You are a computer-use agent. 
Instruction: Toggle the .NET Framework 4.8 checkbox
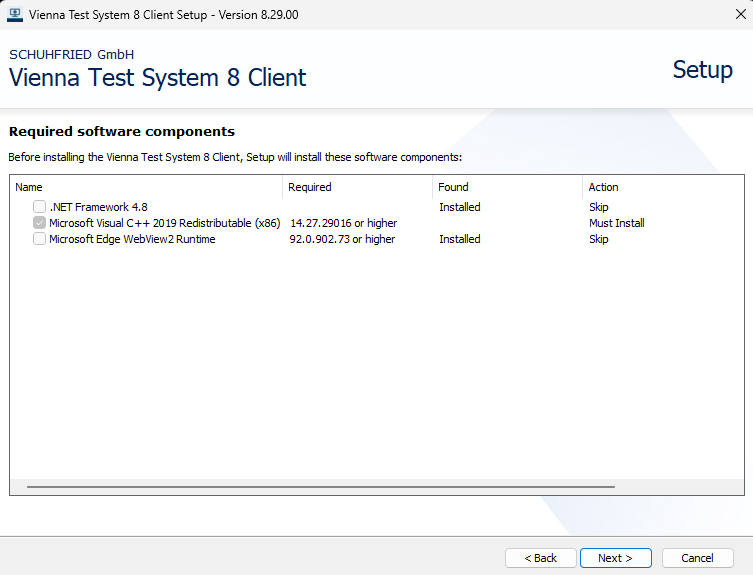point(39,207)
